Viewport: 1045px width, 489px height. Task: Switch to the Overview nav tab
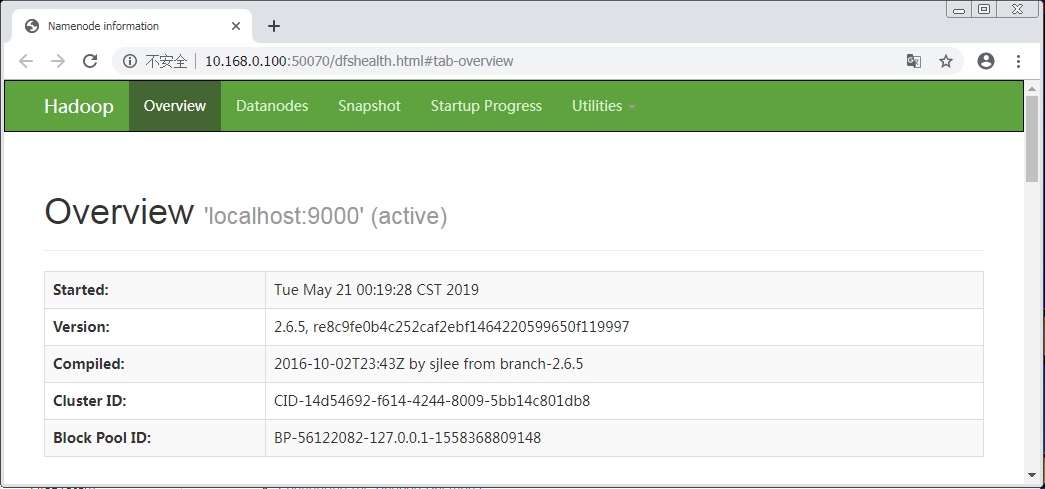175,106
